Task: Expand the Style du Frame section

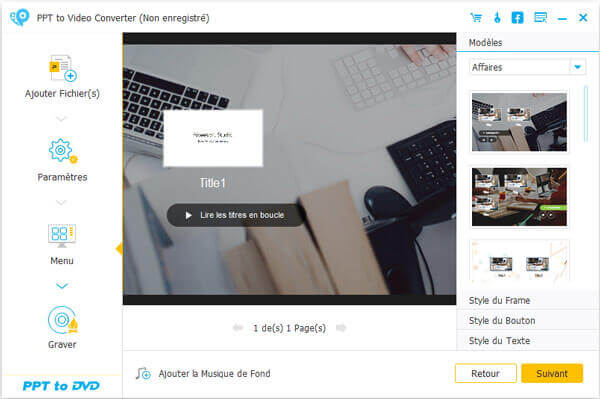Action: [x=527, y=300]
